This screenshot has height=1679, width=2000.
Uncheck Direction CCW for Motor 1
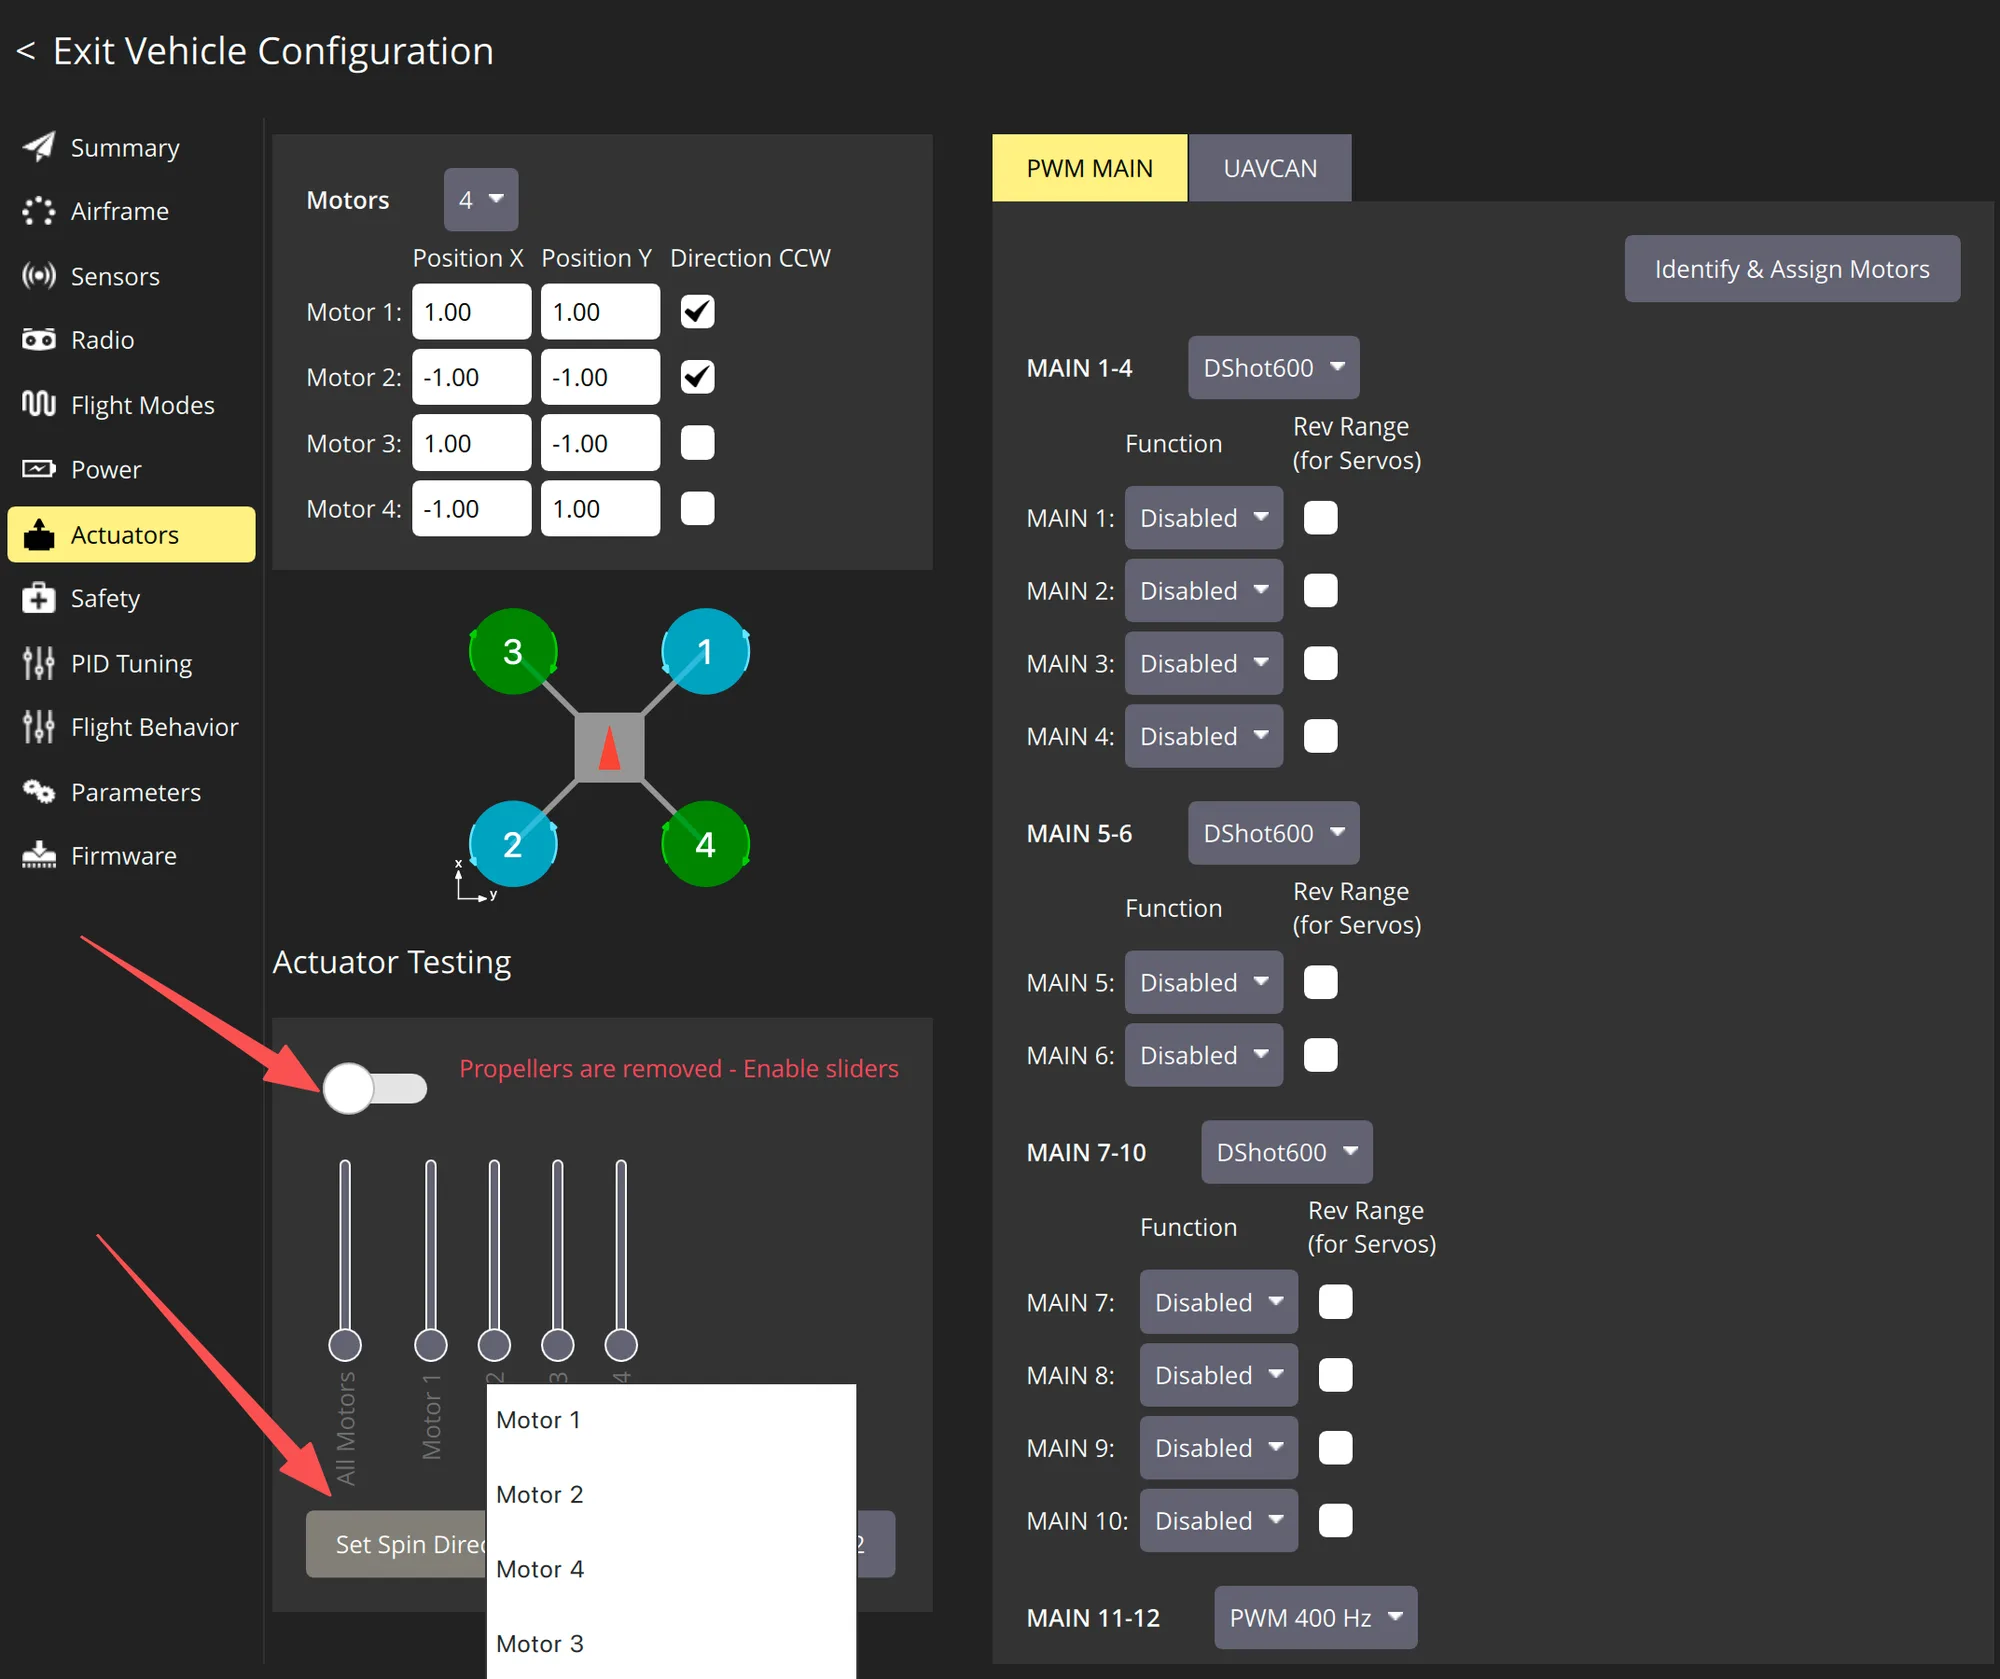click(x=697, y=312)
